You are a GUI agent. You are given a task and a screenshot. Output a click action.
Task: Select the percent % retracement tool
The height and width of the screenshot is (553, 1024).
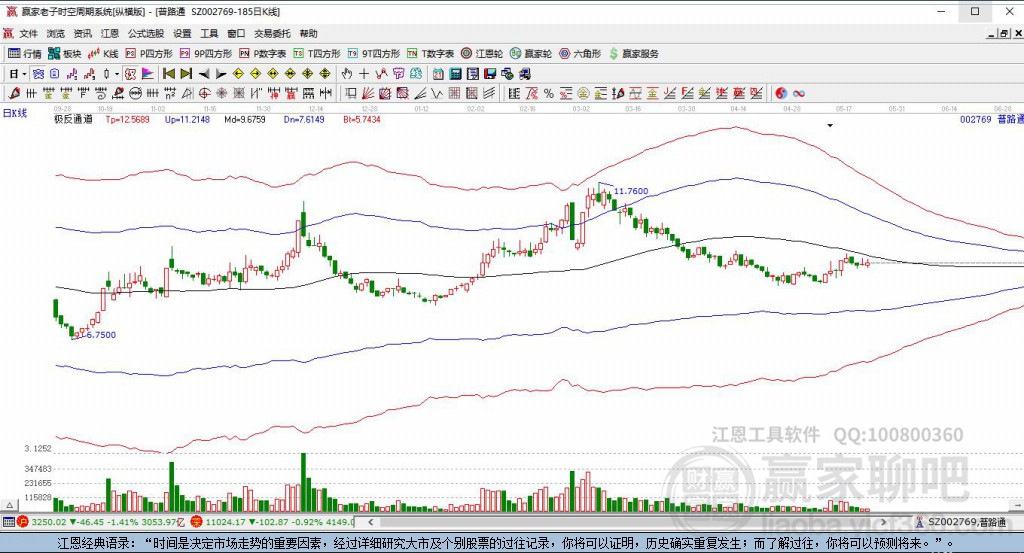549,93
